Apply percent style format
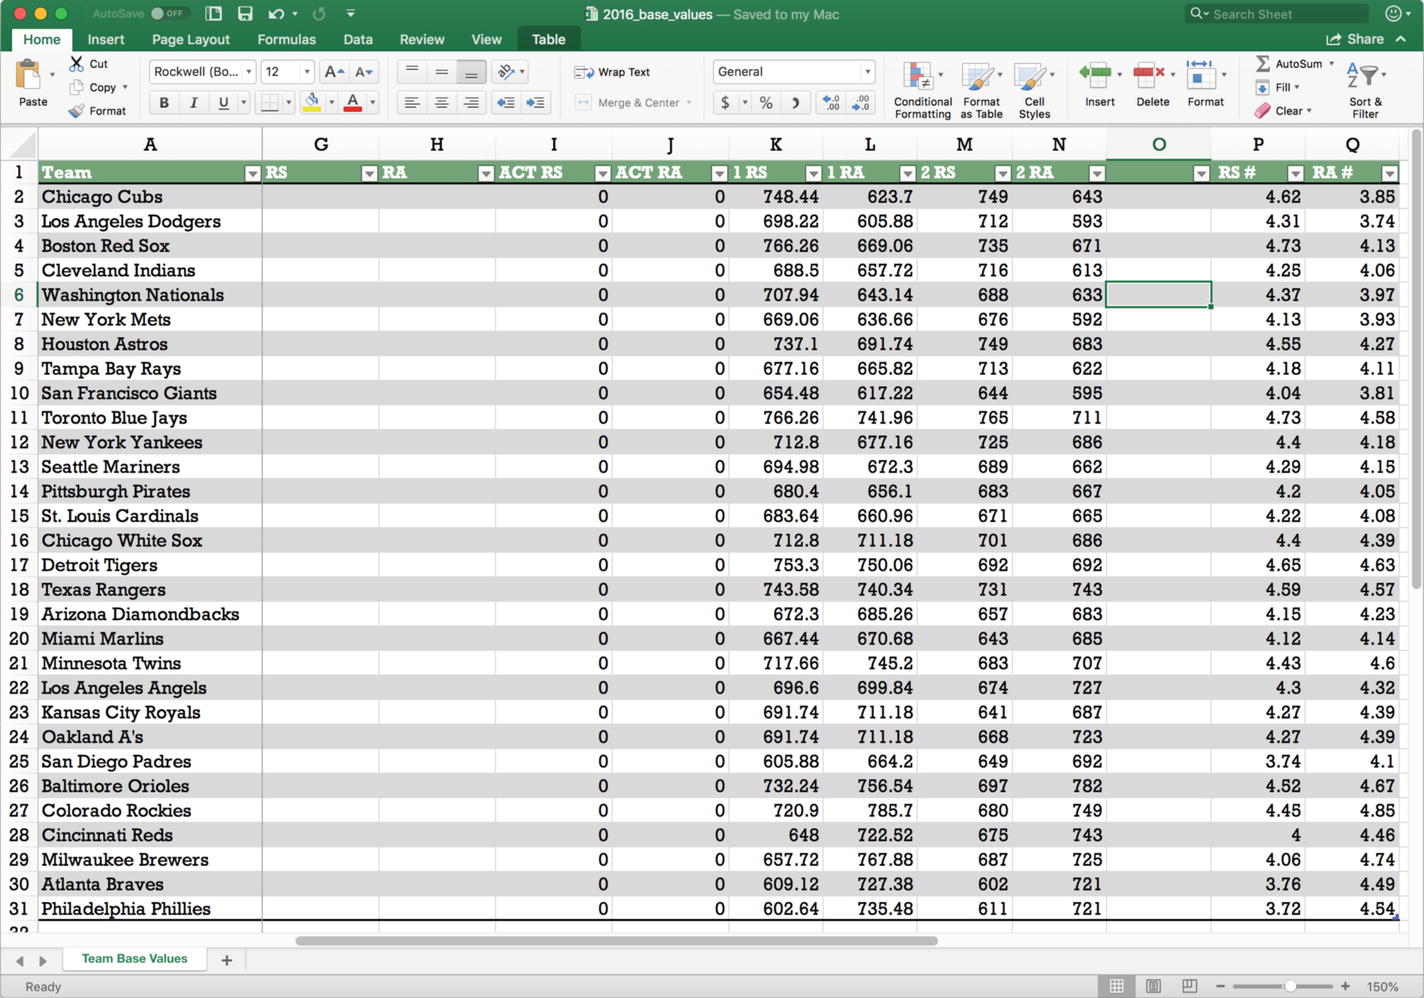Viewport: 1424px width, 998px height. point(766,102)
